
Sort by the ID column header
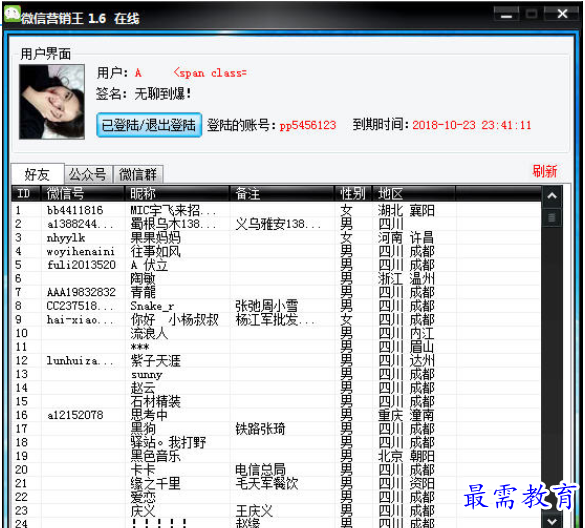point(26,194)
